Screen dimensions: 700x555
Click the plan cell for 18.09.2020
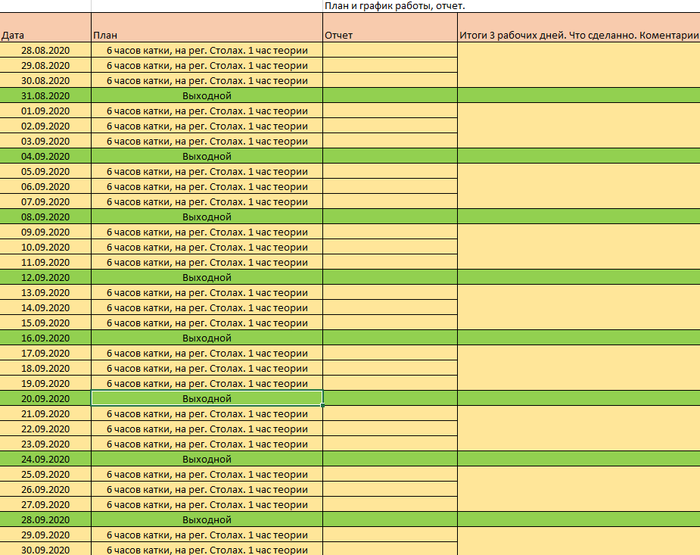[x=207, y=369]
